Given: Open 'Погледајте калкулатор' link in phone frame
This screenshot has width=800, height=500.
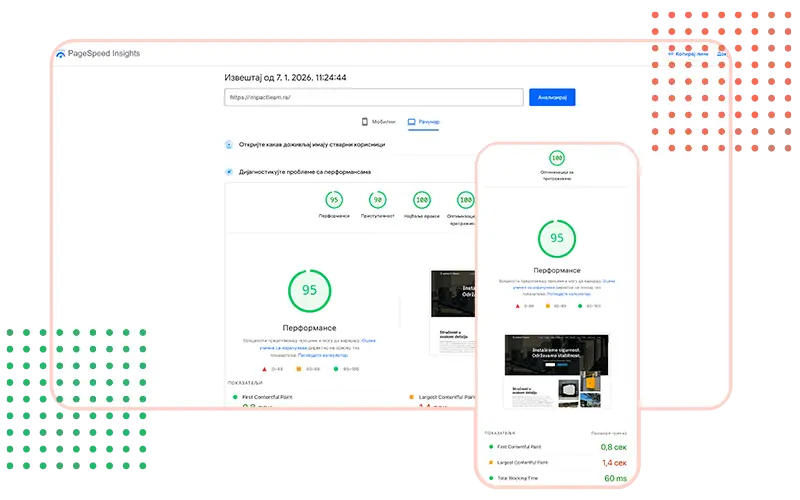Looking at the screenshot, I should 569,294.
